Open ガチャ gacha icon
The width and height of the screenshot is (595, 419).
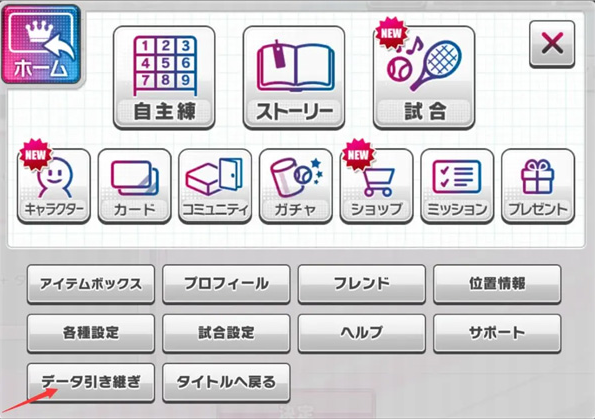coord(296,186)
